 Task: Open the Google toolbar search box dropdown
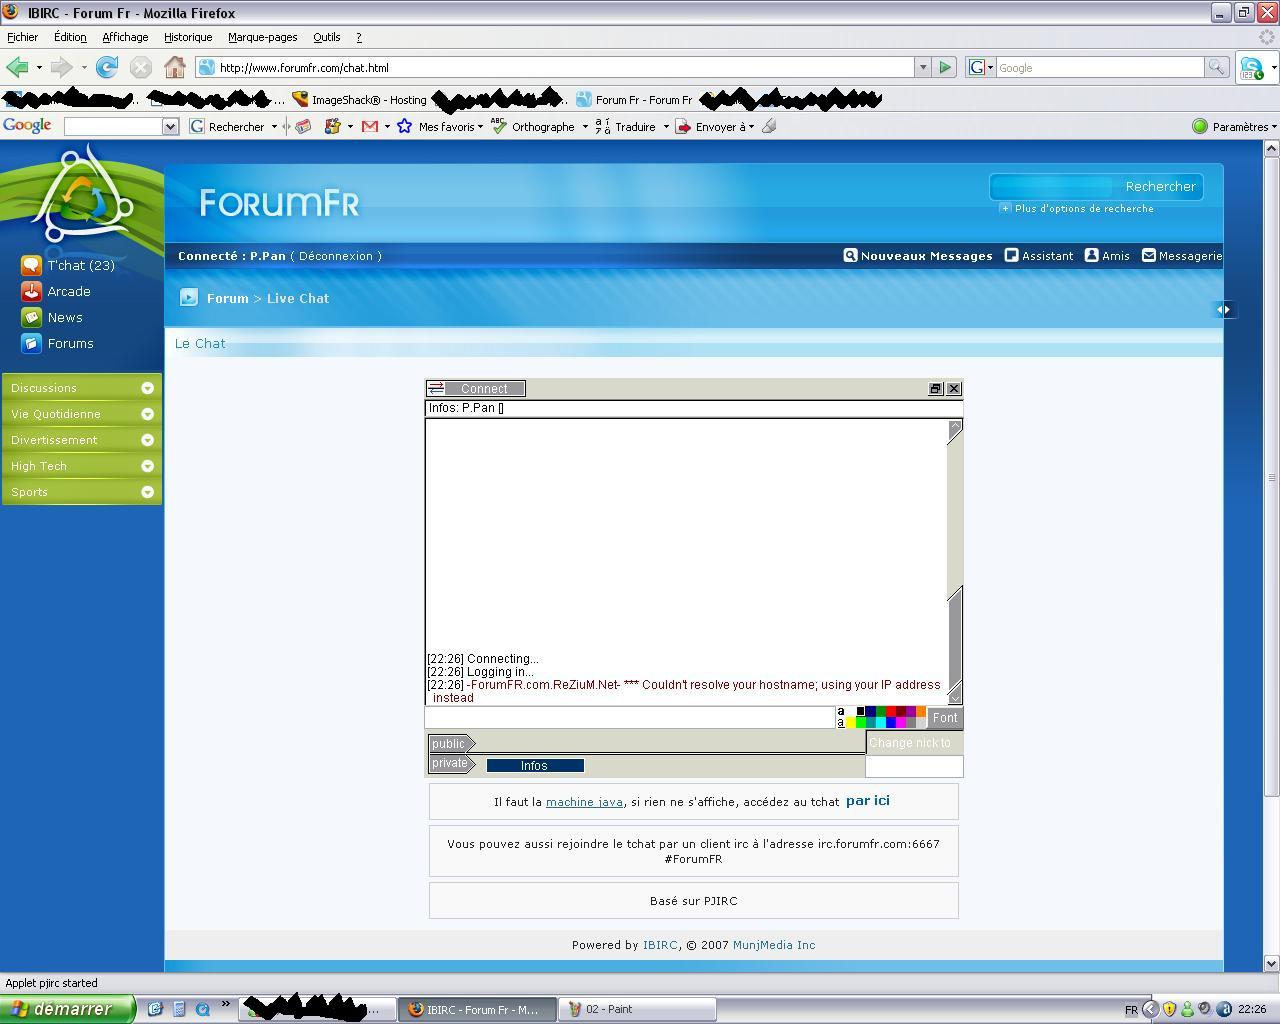170,126
